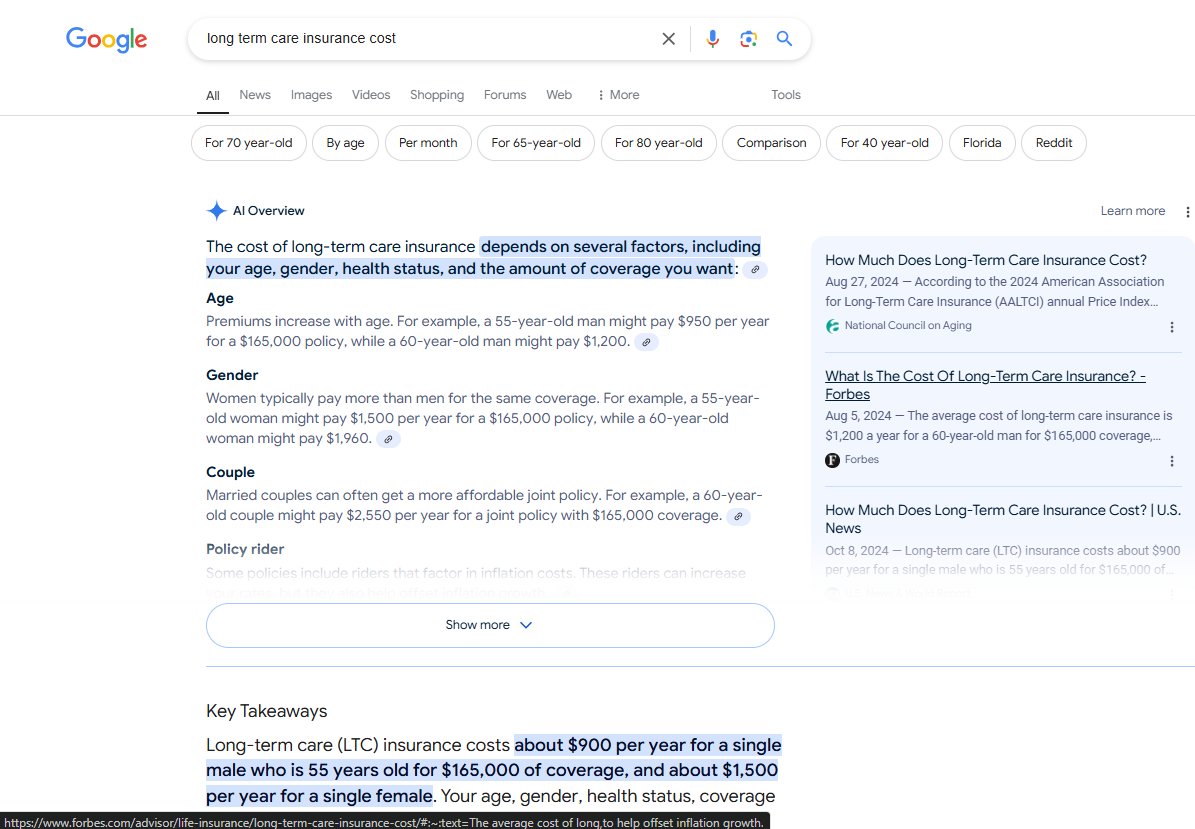
Task: Click the National Council on Aging source text
Action: (x=908, y=325)
